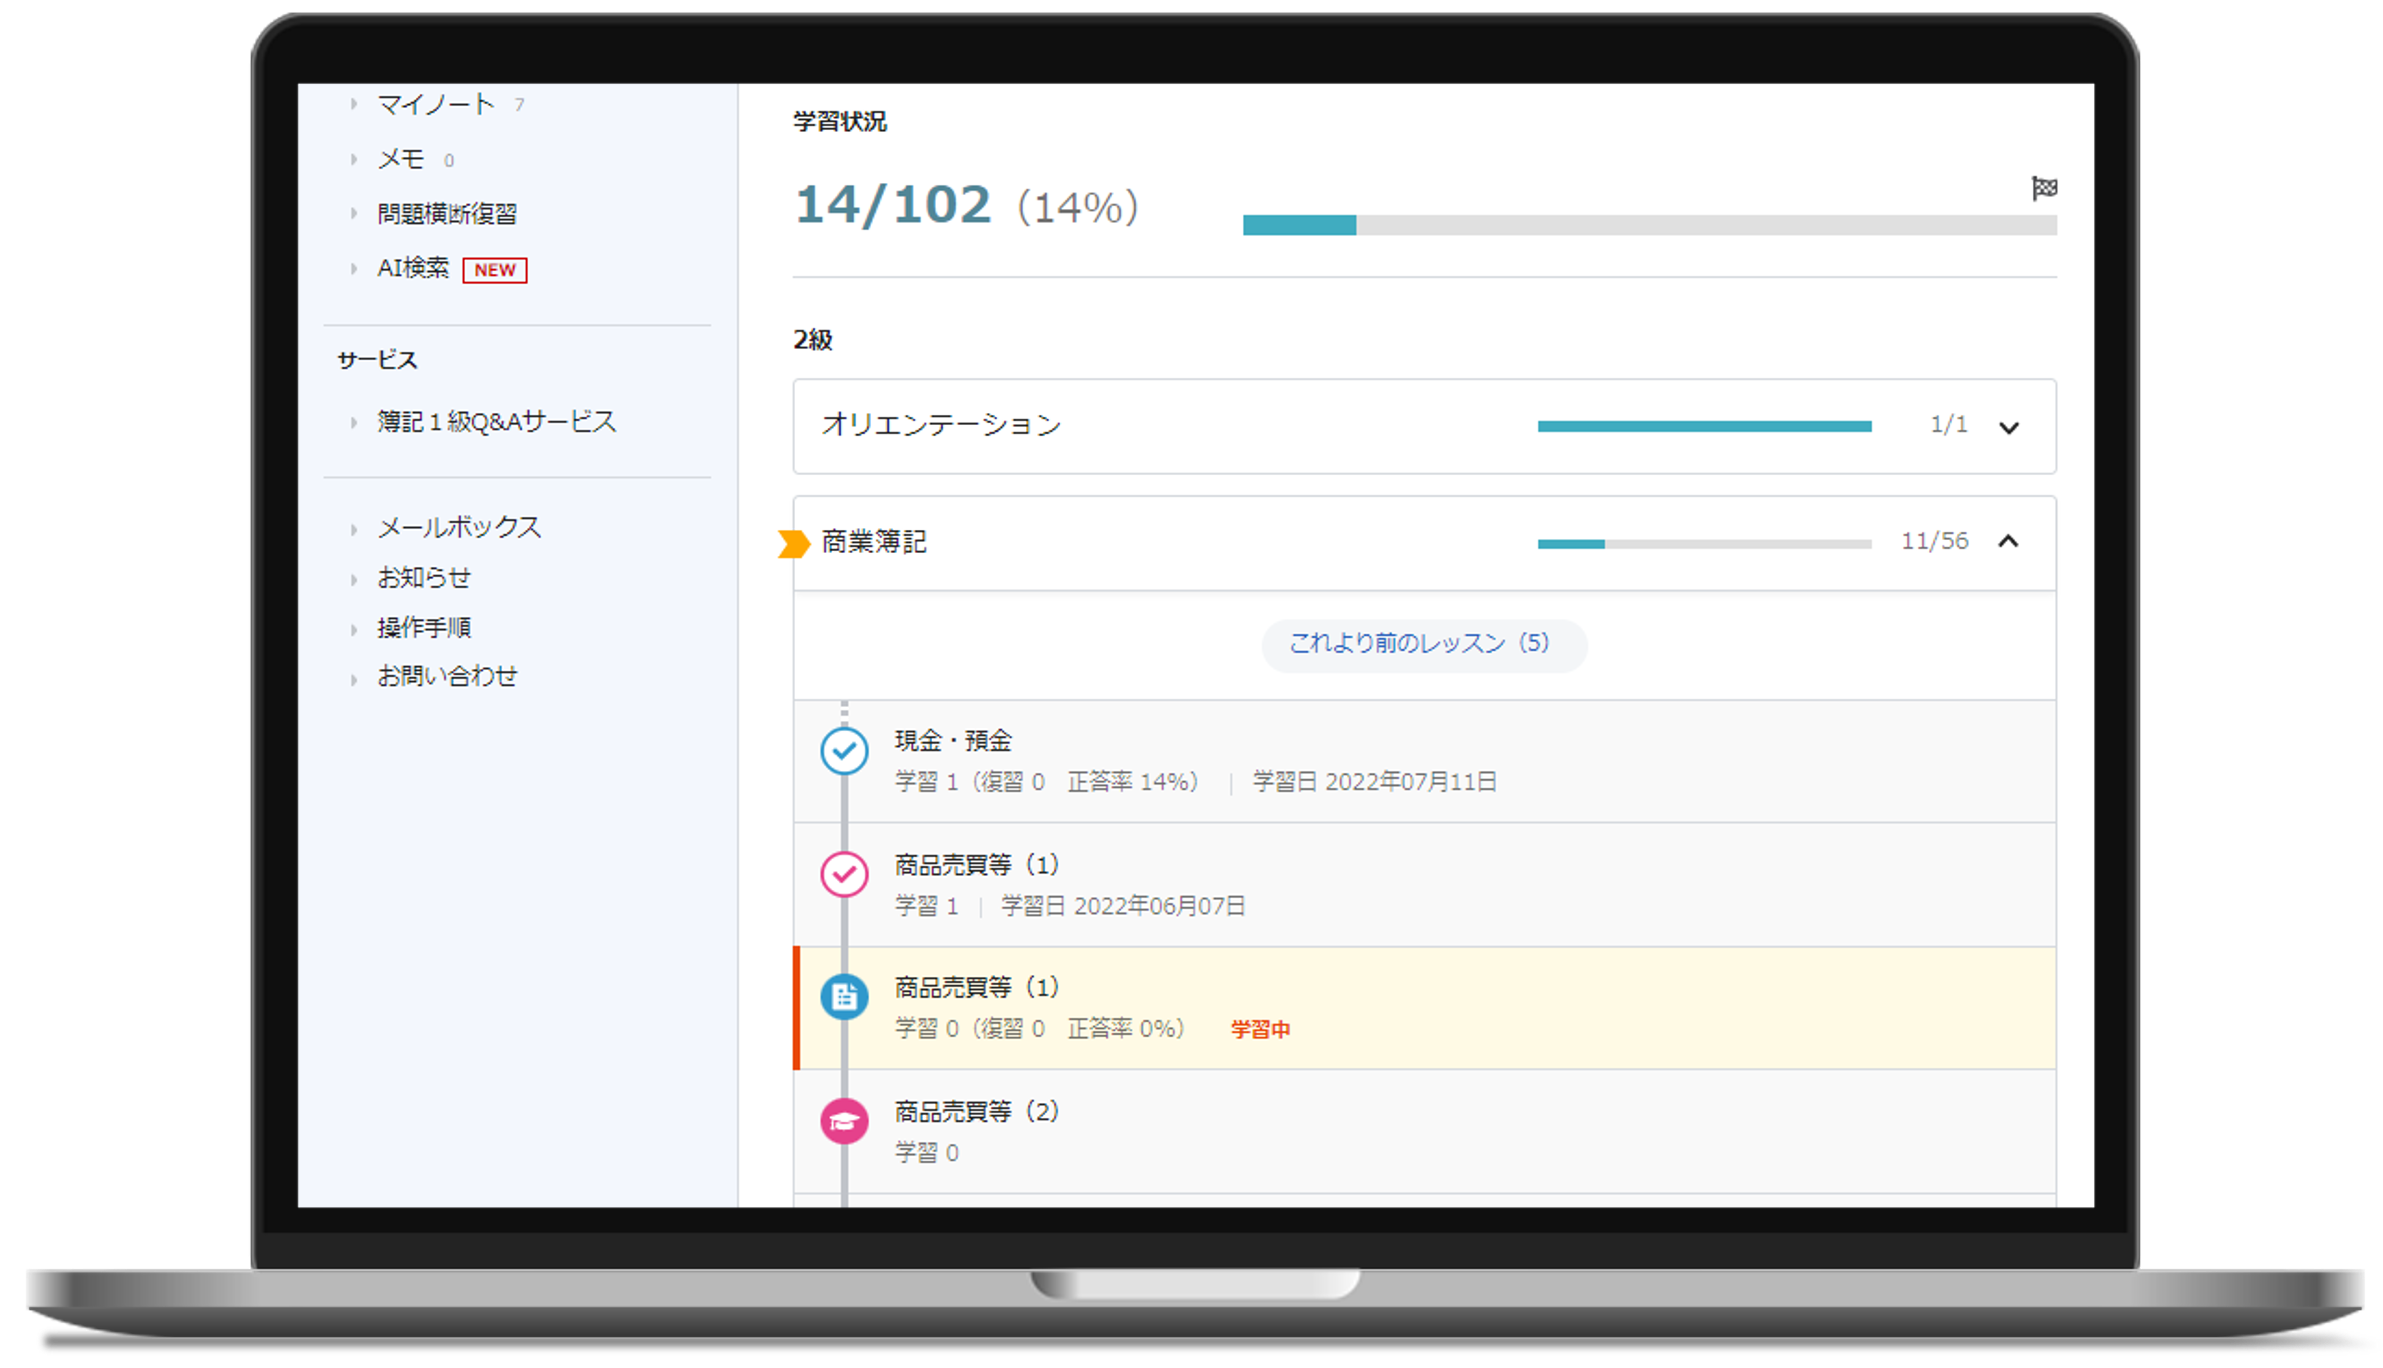Click pink checkmark icon for 商品売買等（1）
Image resolution: width=2383 pixels, height=1368 pixels.
(844, 875)
